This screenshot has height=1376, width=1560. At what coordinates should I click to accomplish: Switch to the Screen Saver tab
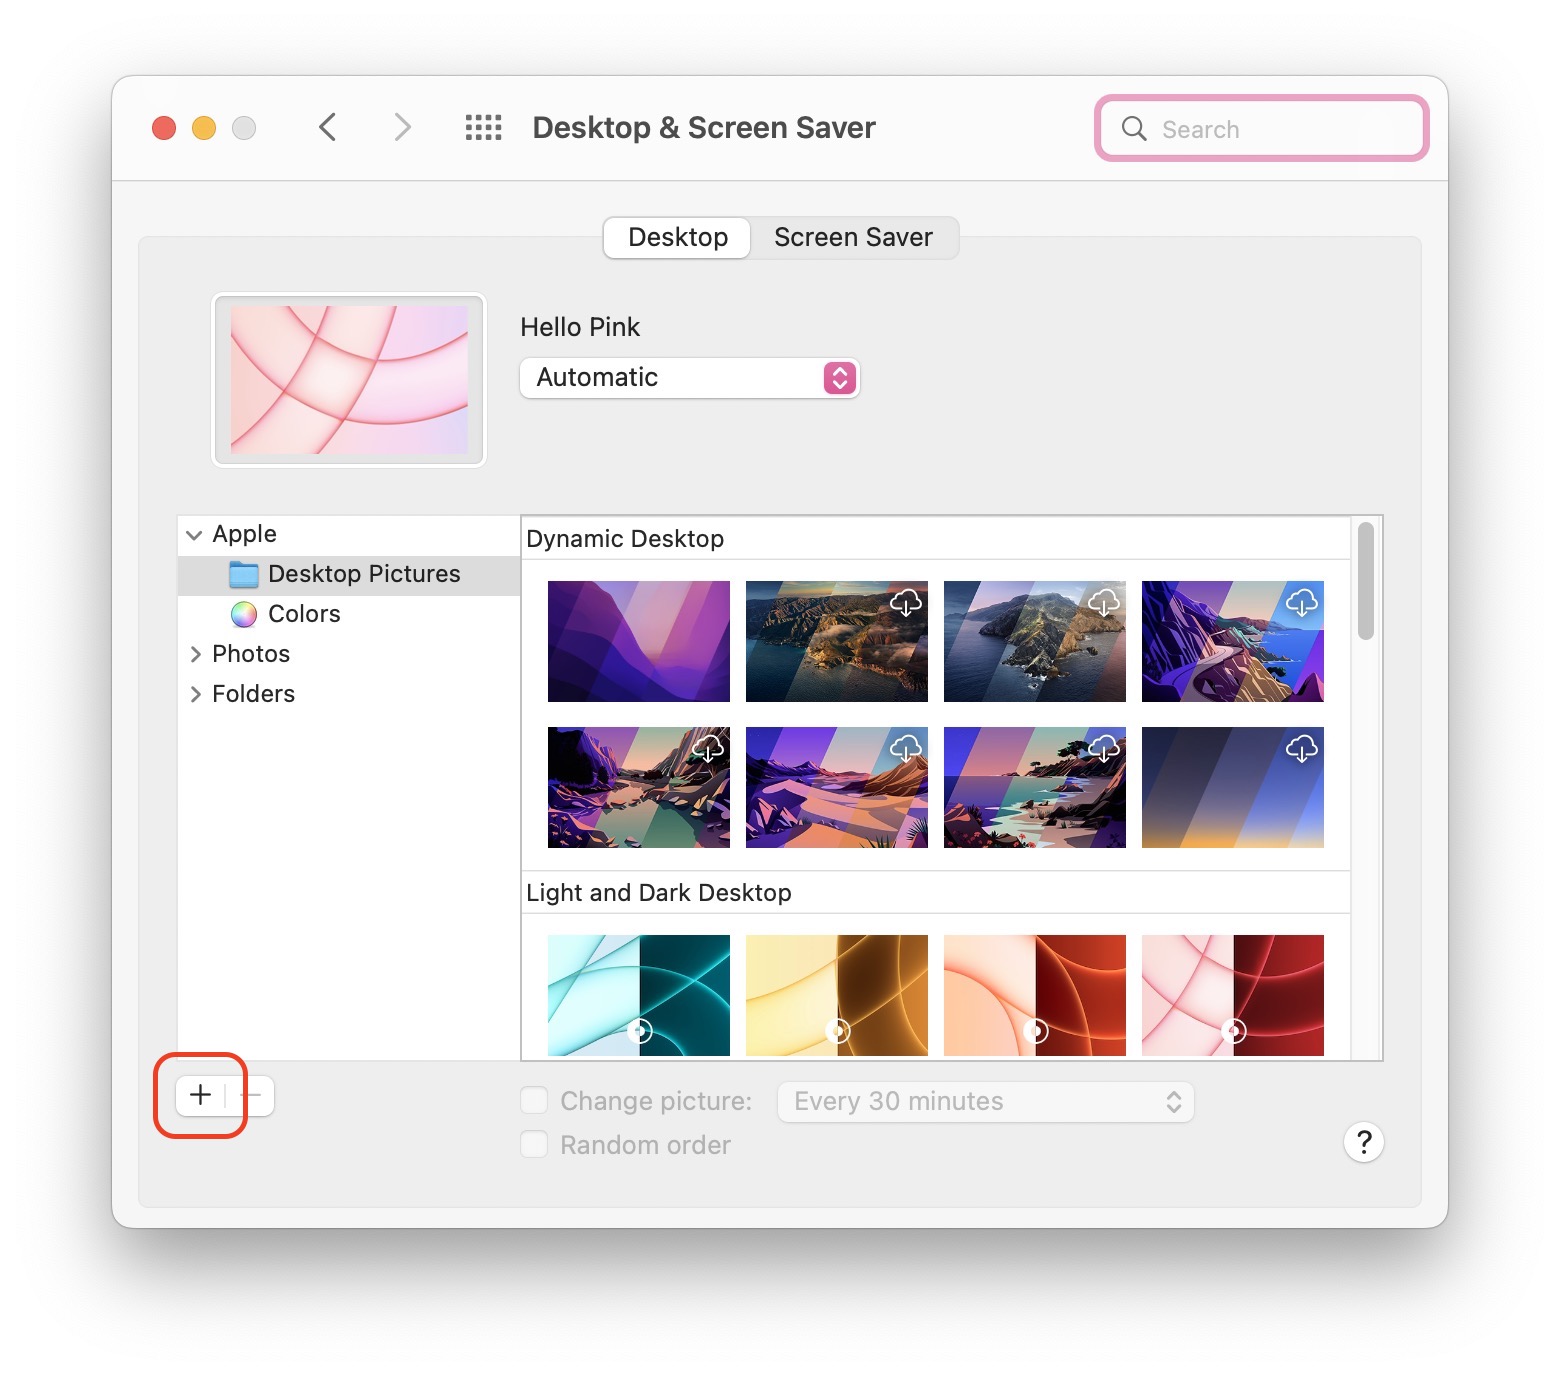pos(853,238)
